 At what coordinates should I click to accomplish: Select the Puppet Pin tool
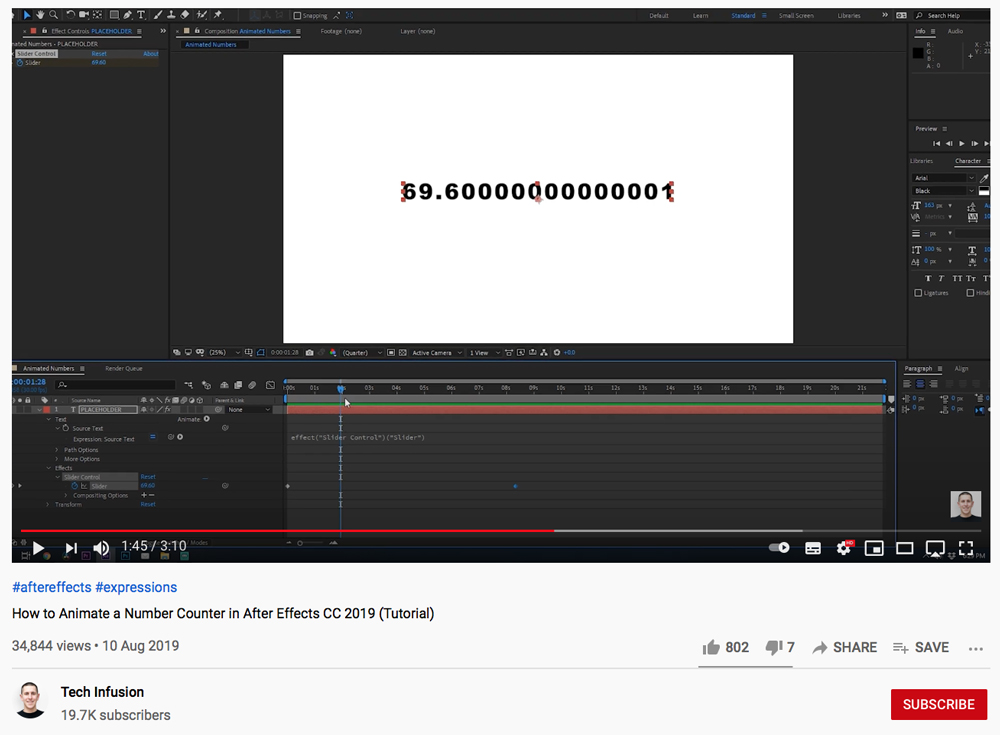(x=218, y=15)
